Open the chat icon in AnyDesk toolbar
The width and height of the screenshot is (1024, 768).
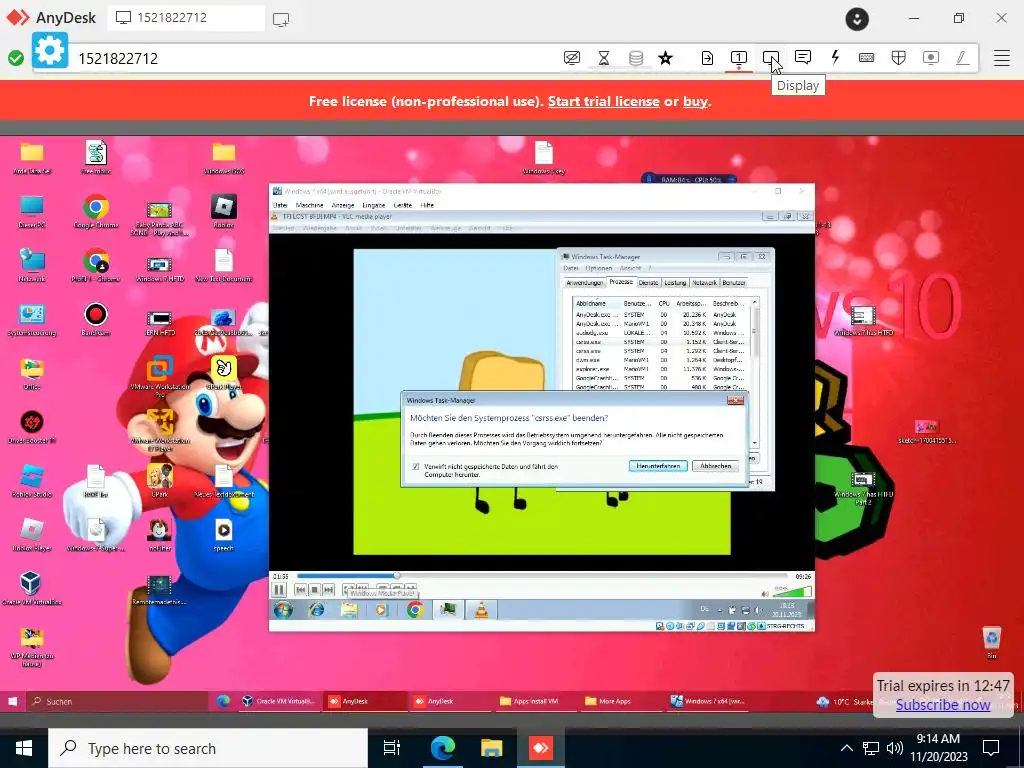(x=803, y=57)
